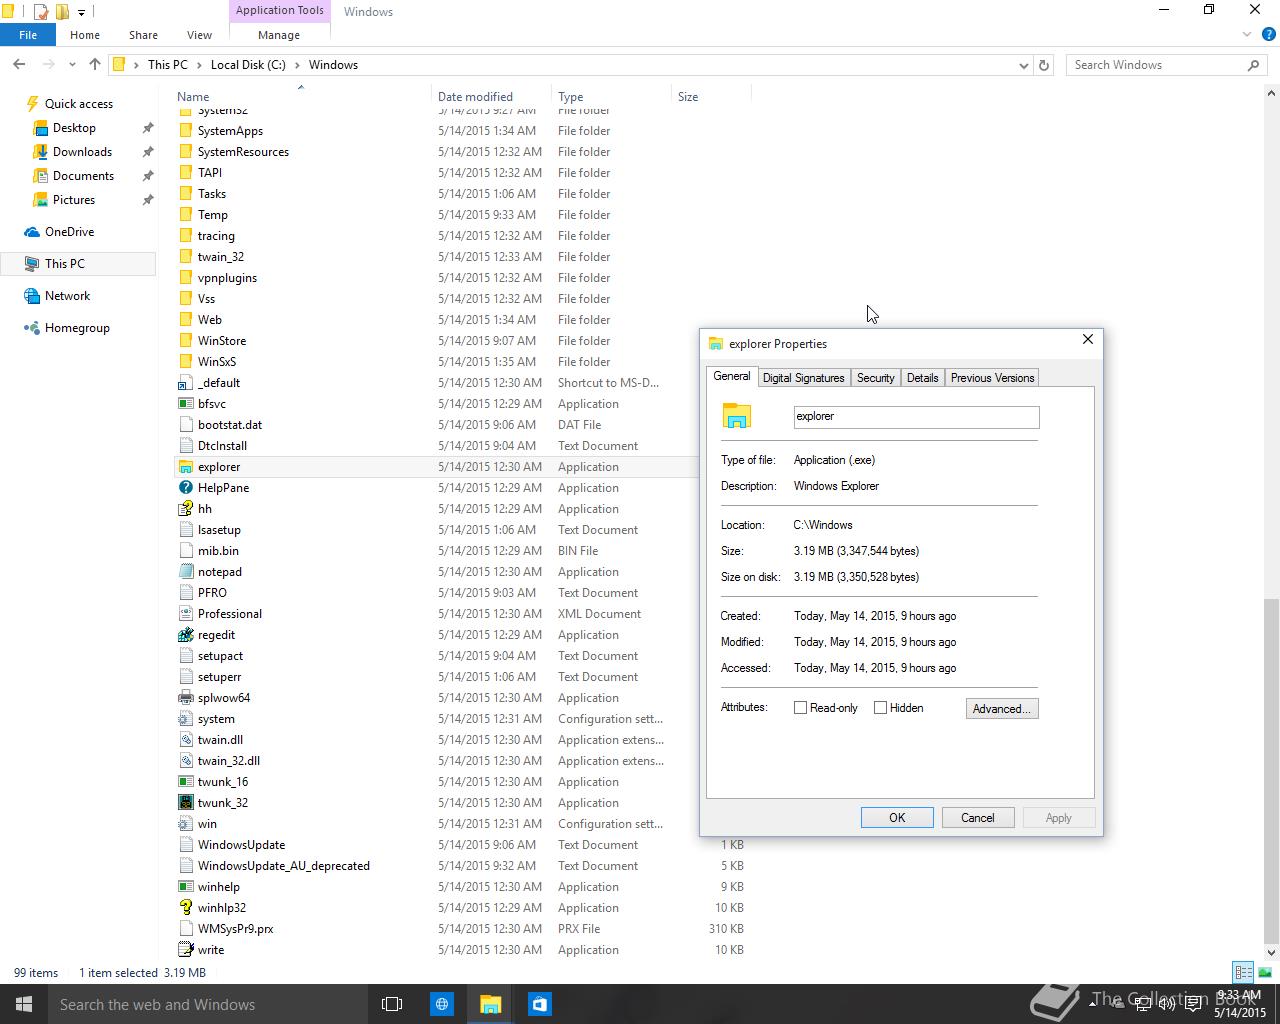Select the HelpPane application icon

point(185,488)
